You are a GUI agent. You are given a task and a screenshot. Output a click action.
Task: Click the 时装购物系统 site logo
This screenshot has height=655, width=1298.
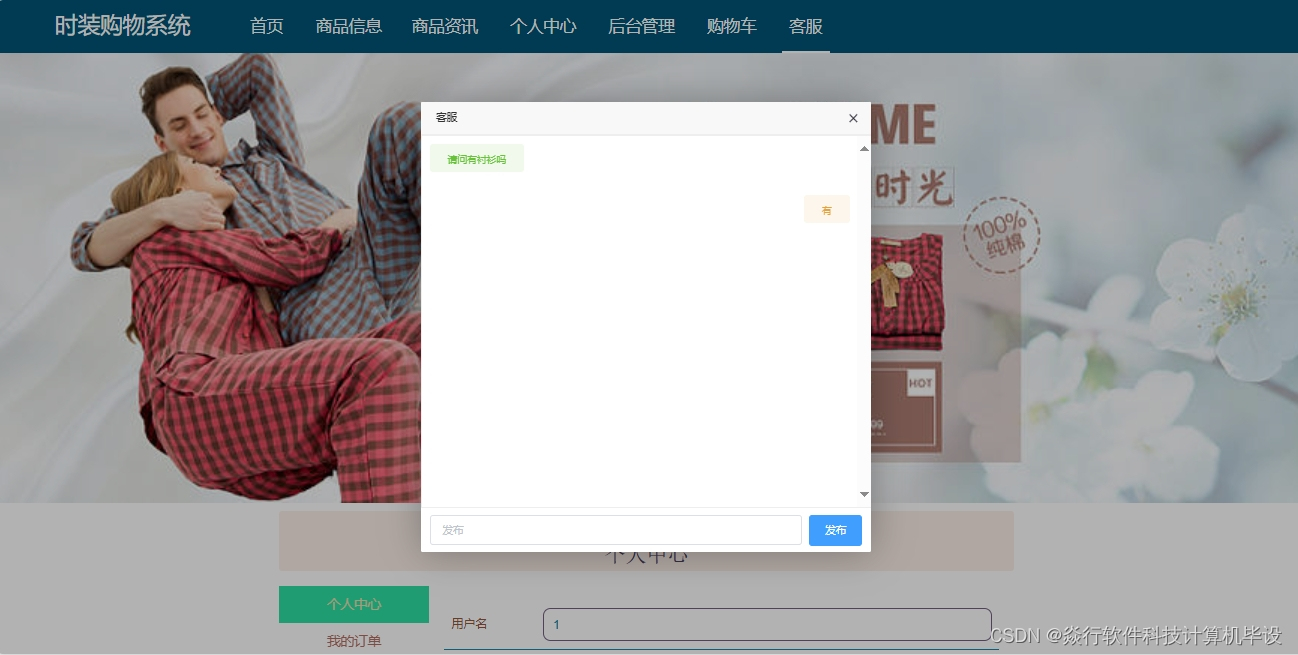123,26
